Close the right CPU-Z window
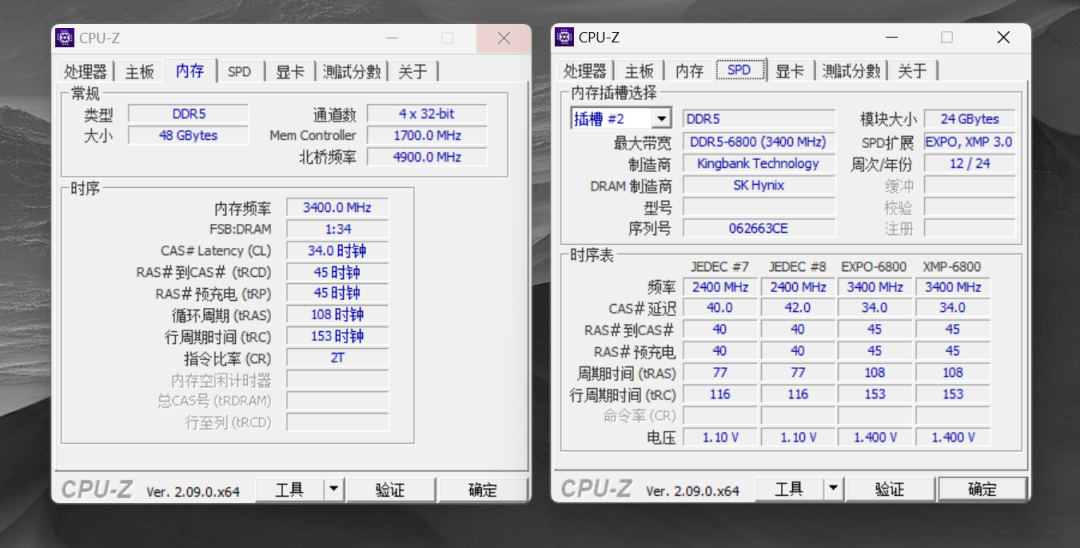Viewport: 1080px width, 548px height. tap(1004, 38)
